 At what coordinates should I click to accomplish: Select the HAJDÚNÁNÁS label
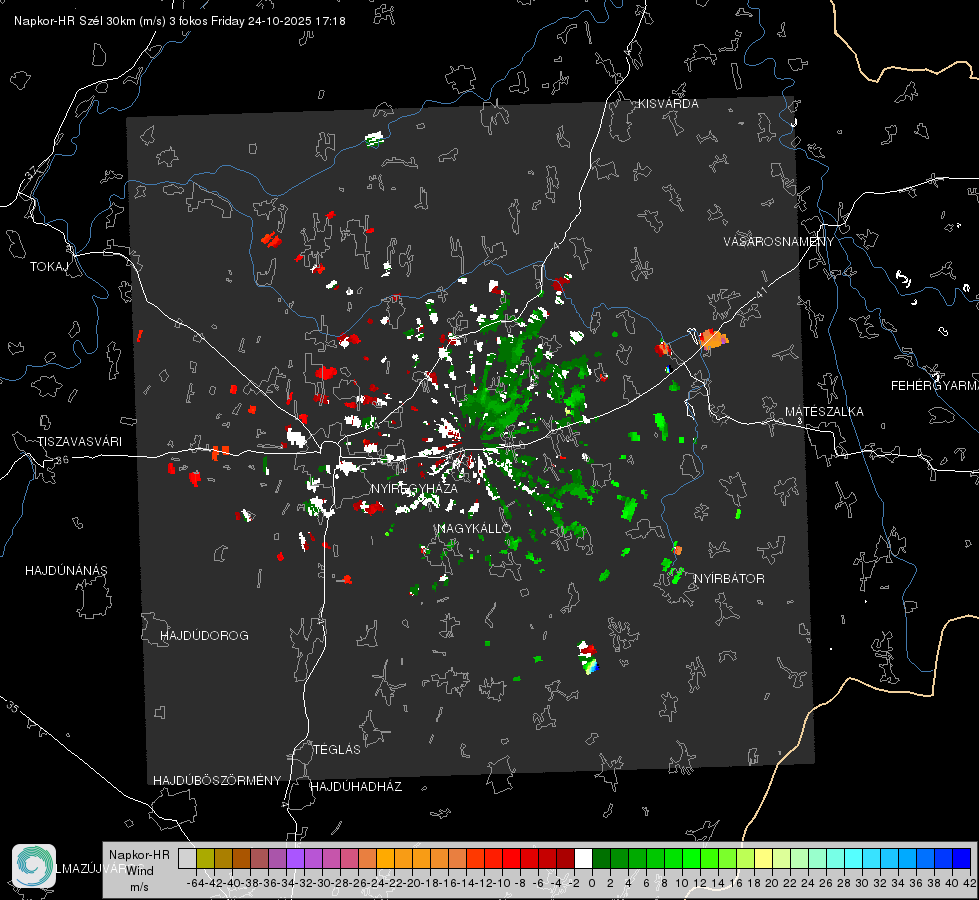tap(66, 570)
